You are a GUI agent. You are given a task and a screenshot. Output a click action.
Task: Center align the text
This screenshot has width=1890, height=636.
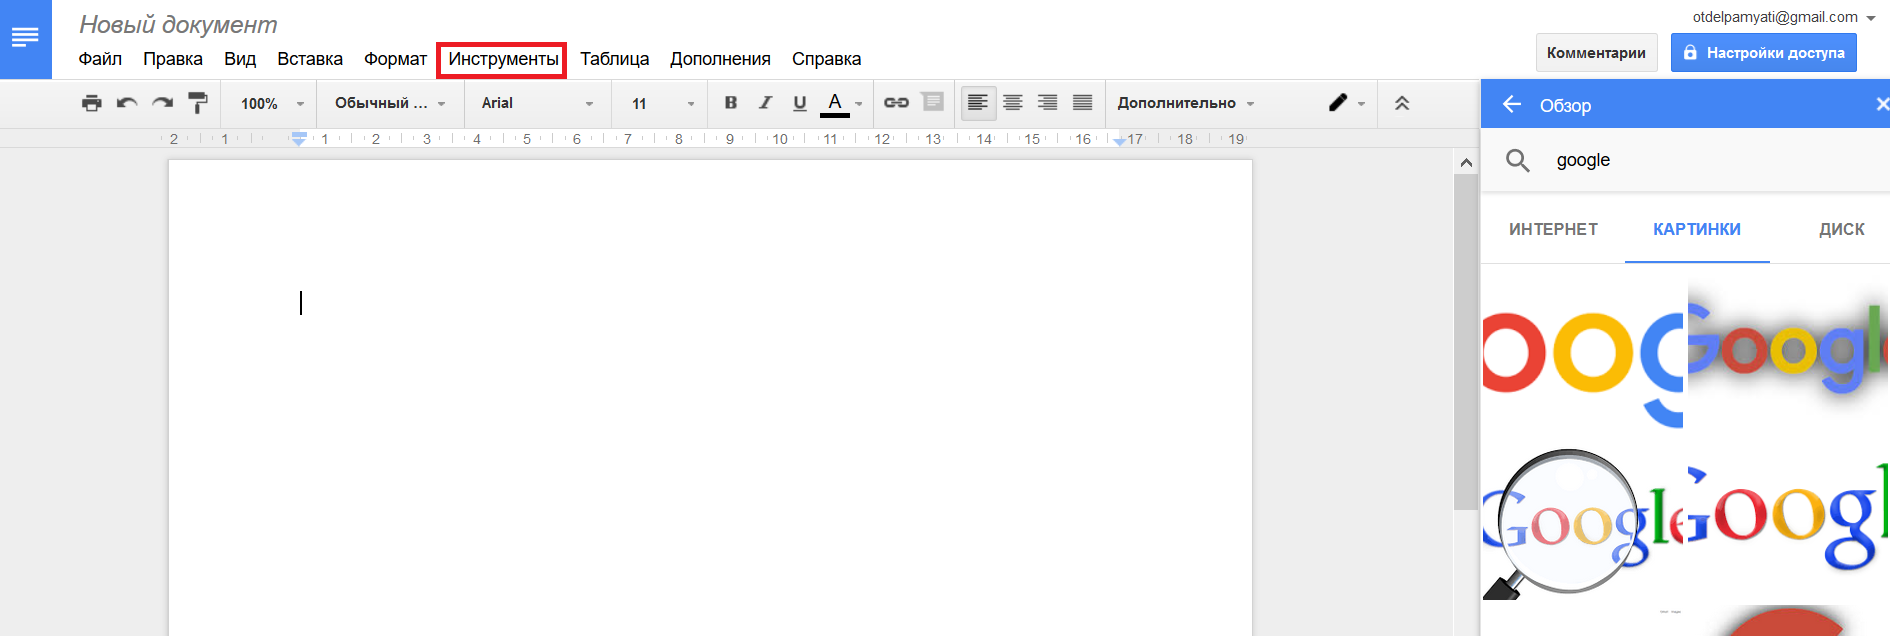point(1013,103)
